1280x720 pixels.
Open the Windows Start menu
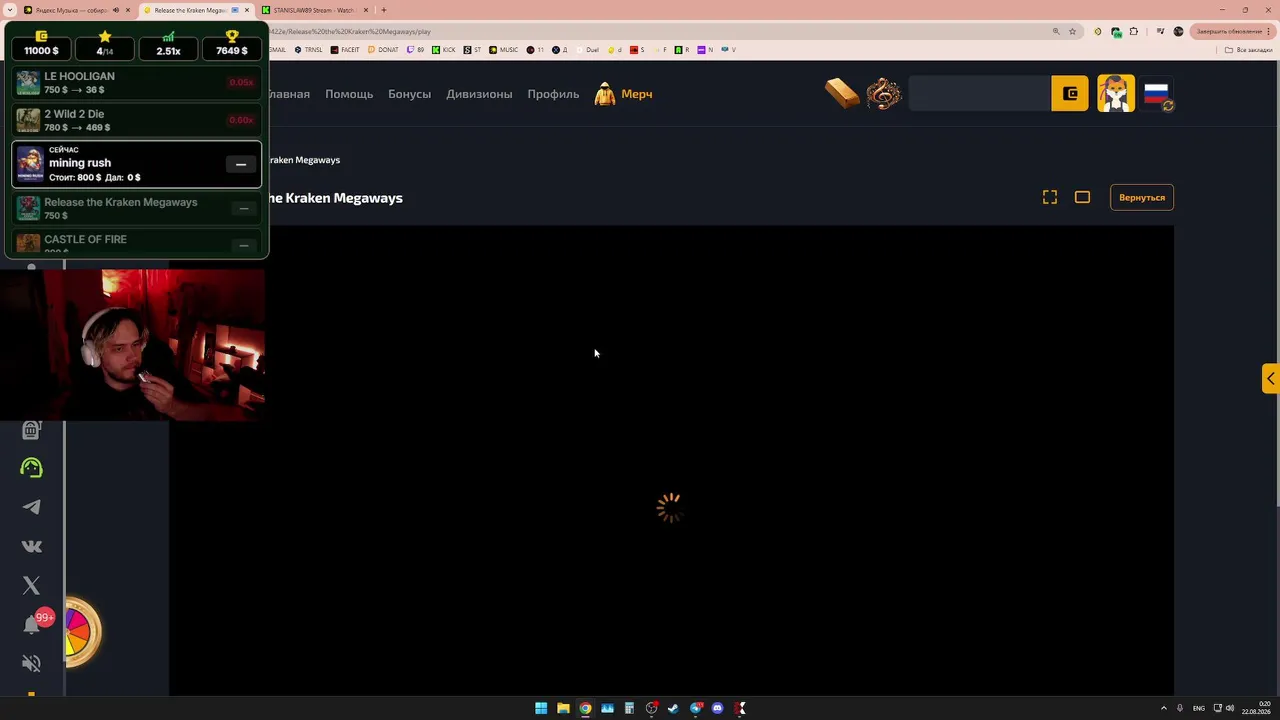tap(541, 708)
